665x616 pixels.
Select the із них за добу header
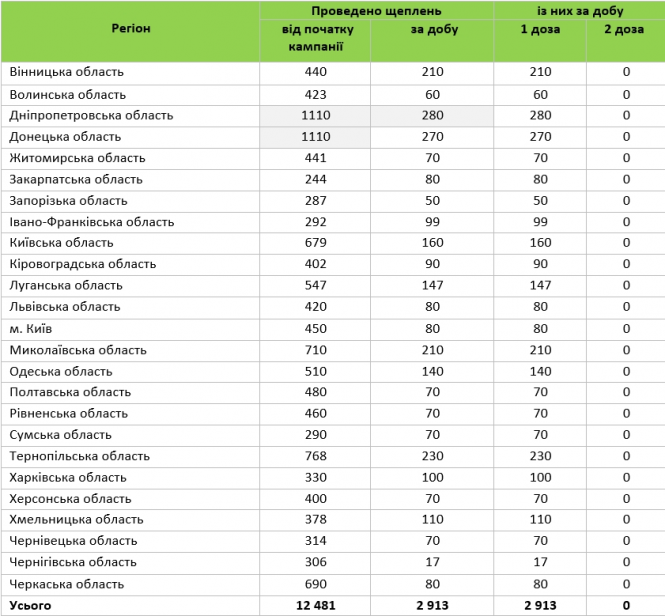pos(580,11)
